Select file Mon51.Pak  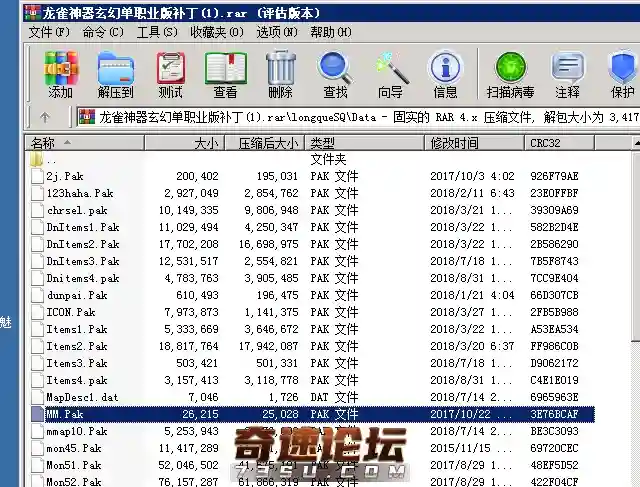pyautogui.click(x=73, y=465)
